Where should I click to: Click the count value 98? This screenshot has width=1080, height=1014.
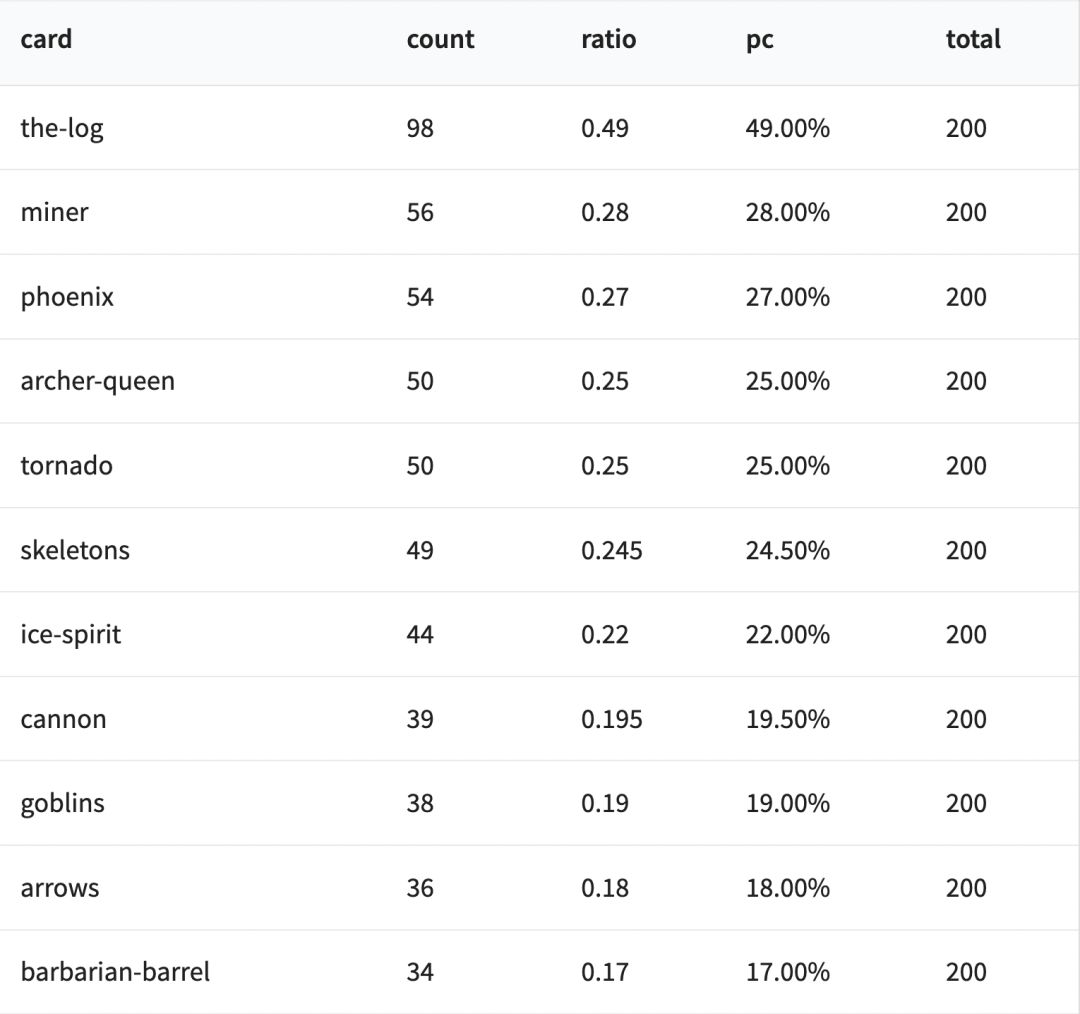(x=420, y=128)
